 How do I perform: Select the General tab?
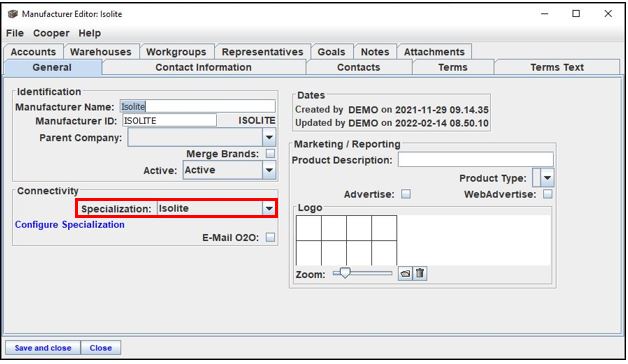pos(52,67)
